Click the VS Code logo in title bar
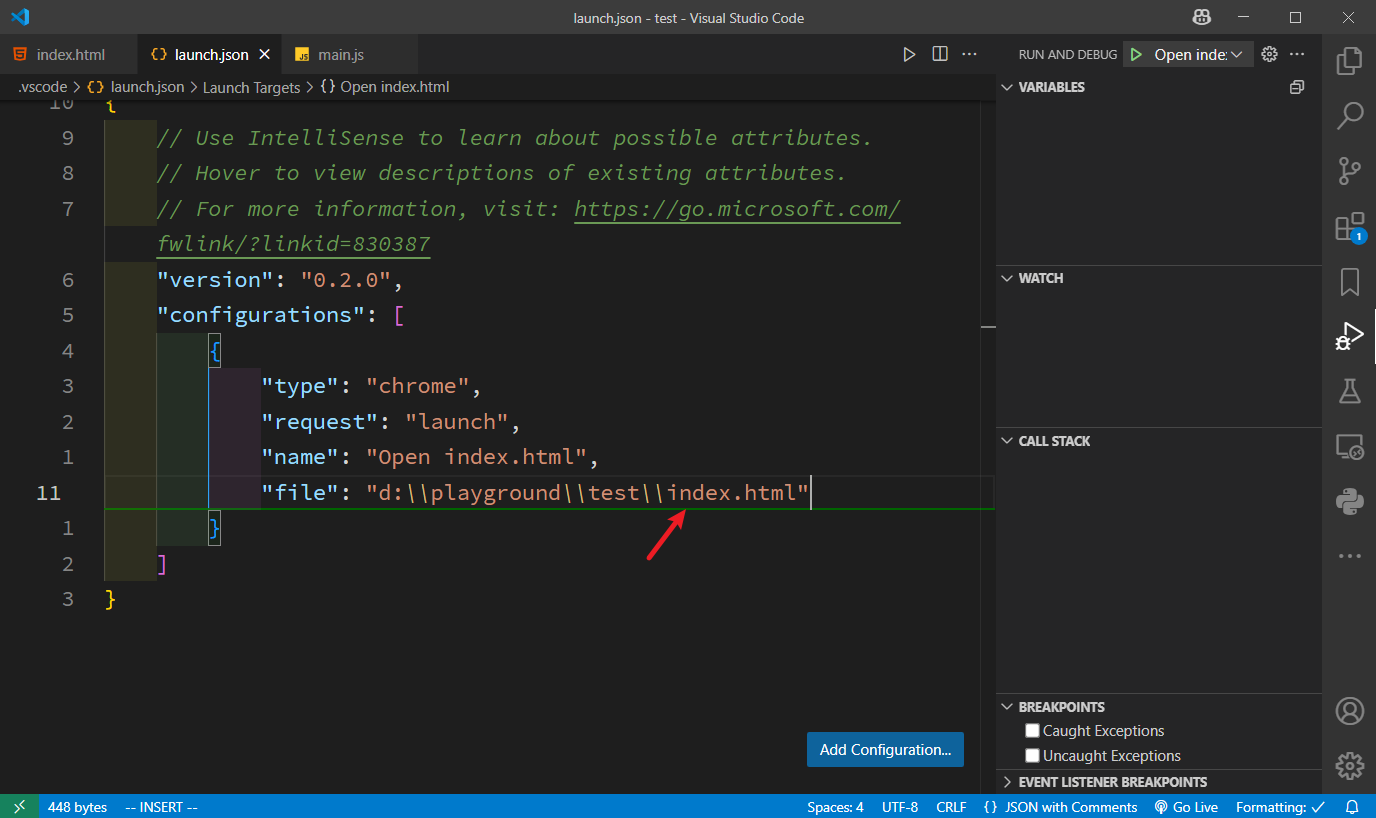The width and height of the screenshot is (1376, 818). [x=20, y=17]
